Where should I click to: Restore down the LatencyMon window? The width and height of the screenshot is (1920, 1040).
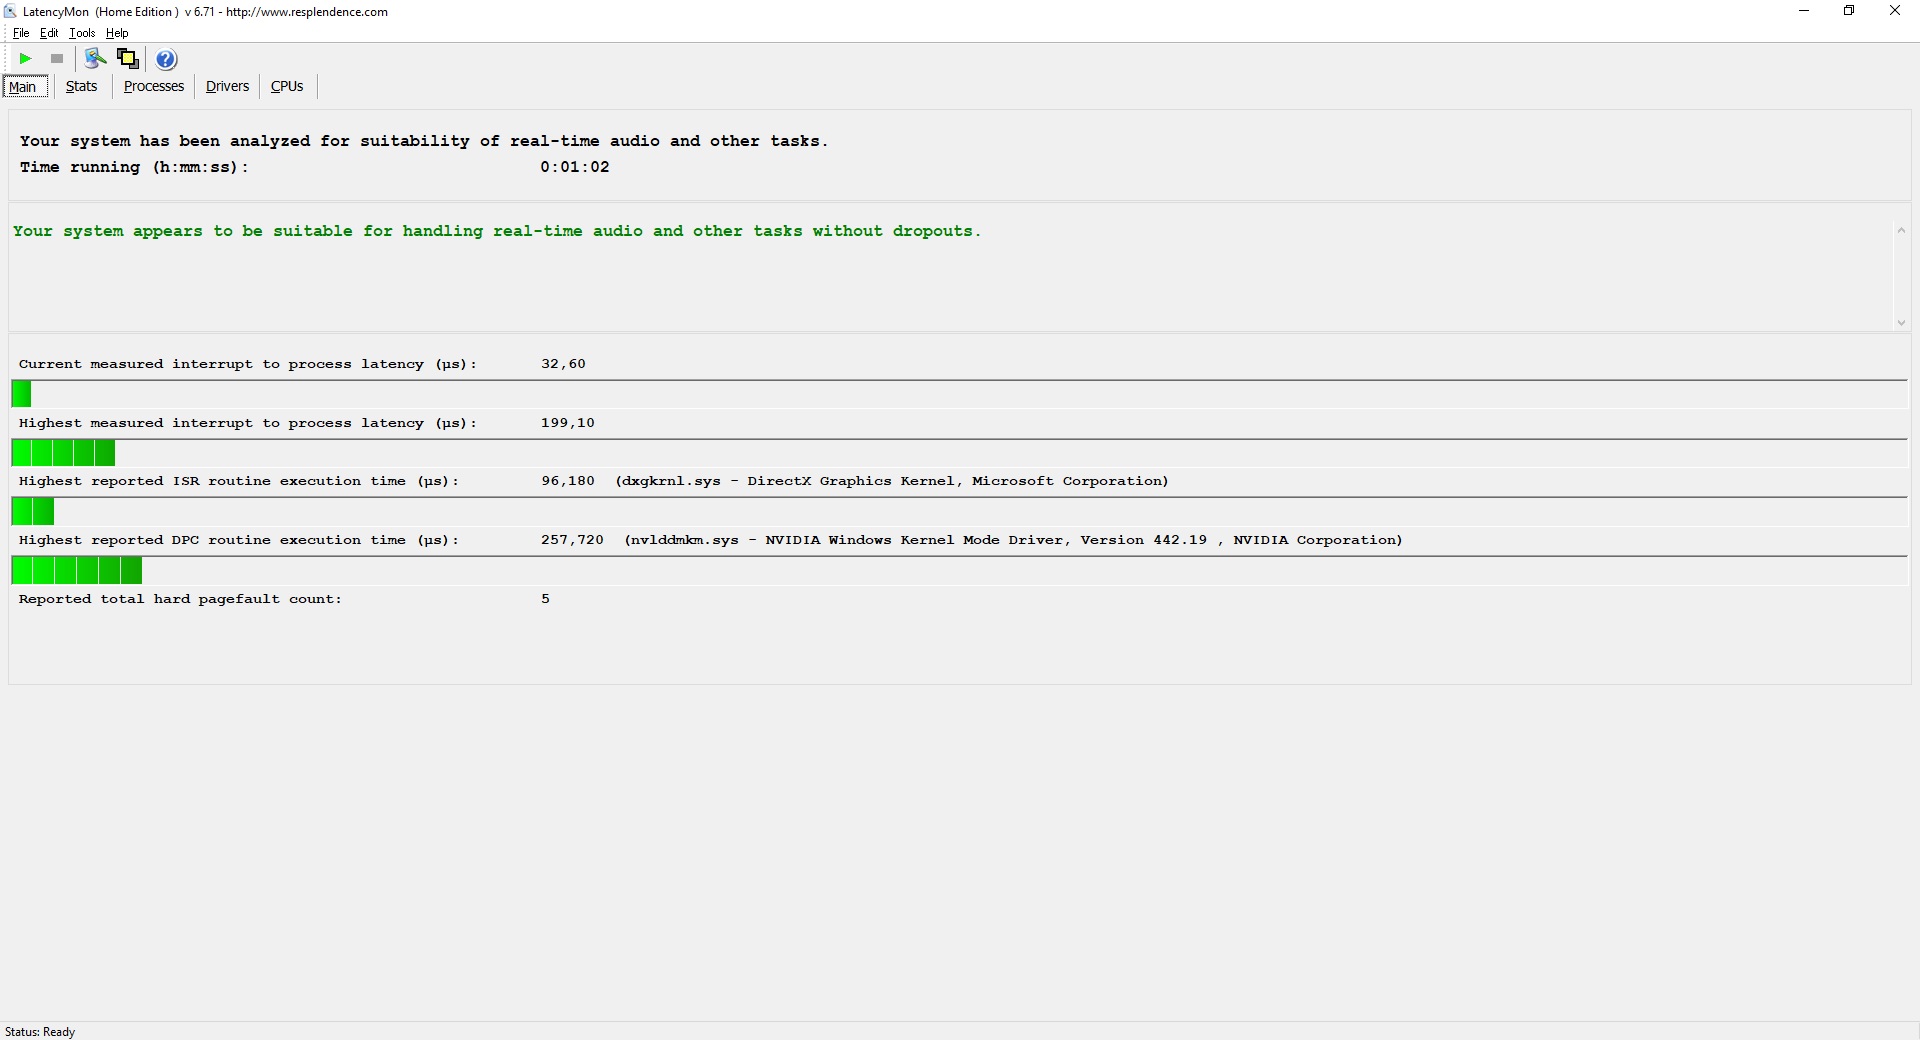[x=1849, y=11]
